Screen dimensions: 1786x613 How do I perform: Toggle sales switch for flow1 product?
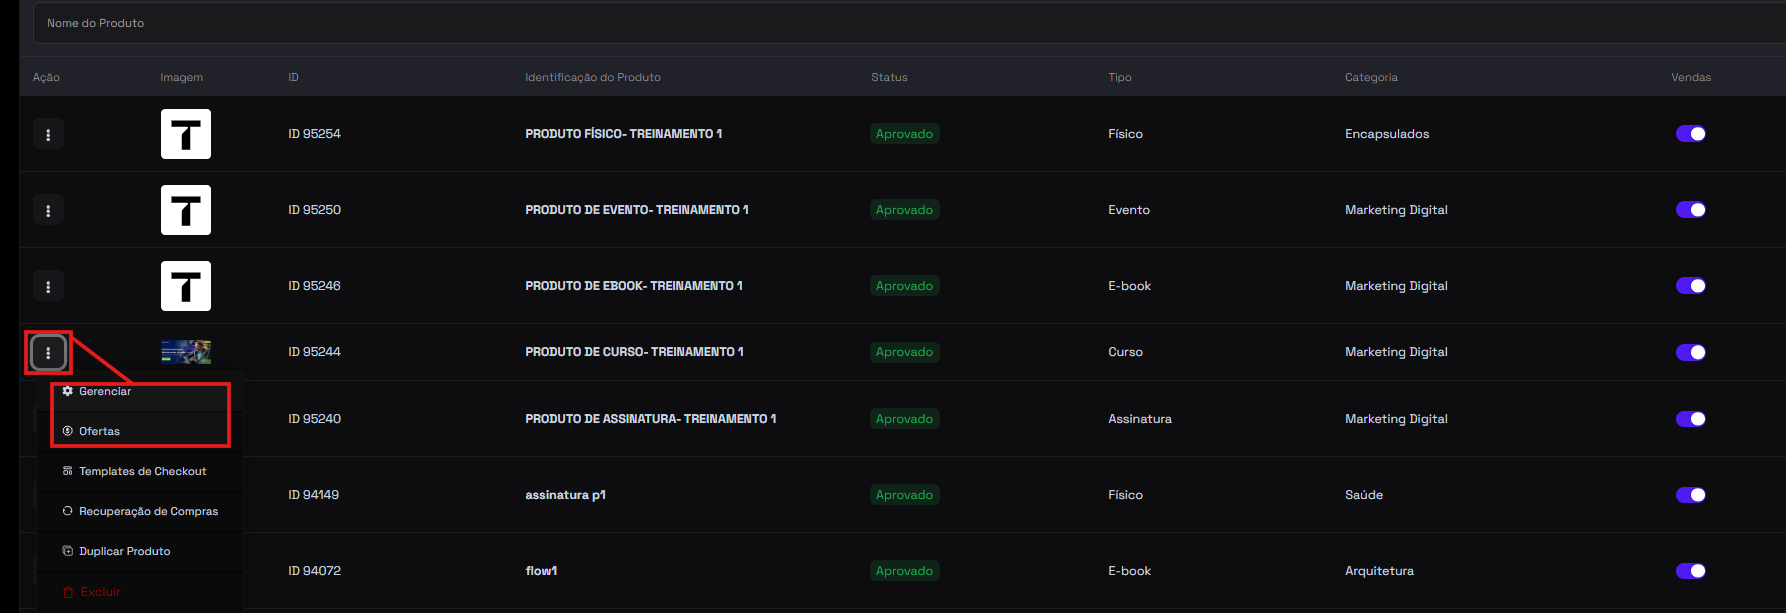point(1690,571)
